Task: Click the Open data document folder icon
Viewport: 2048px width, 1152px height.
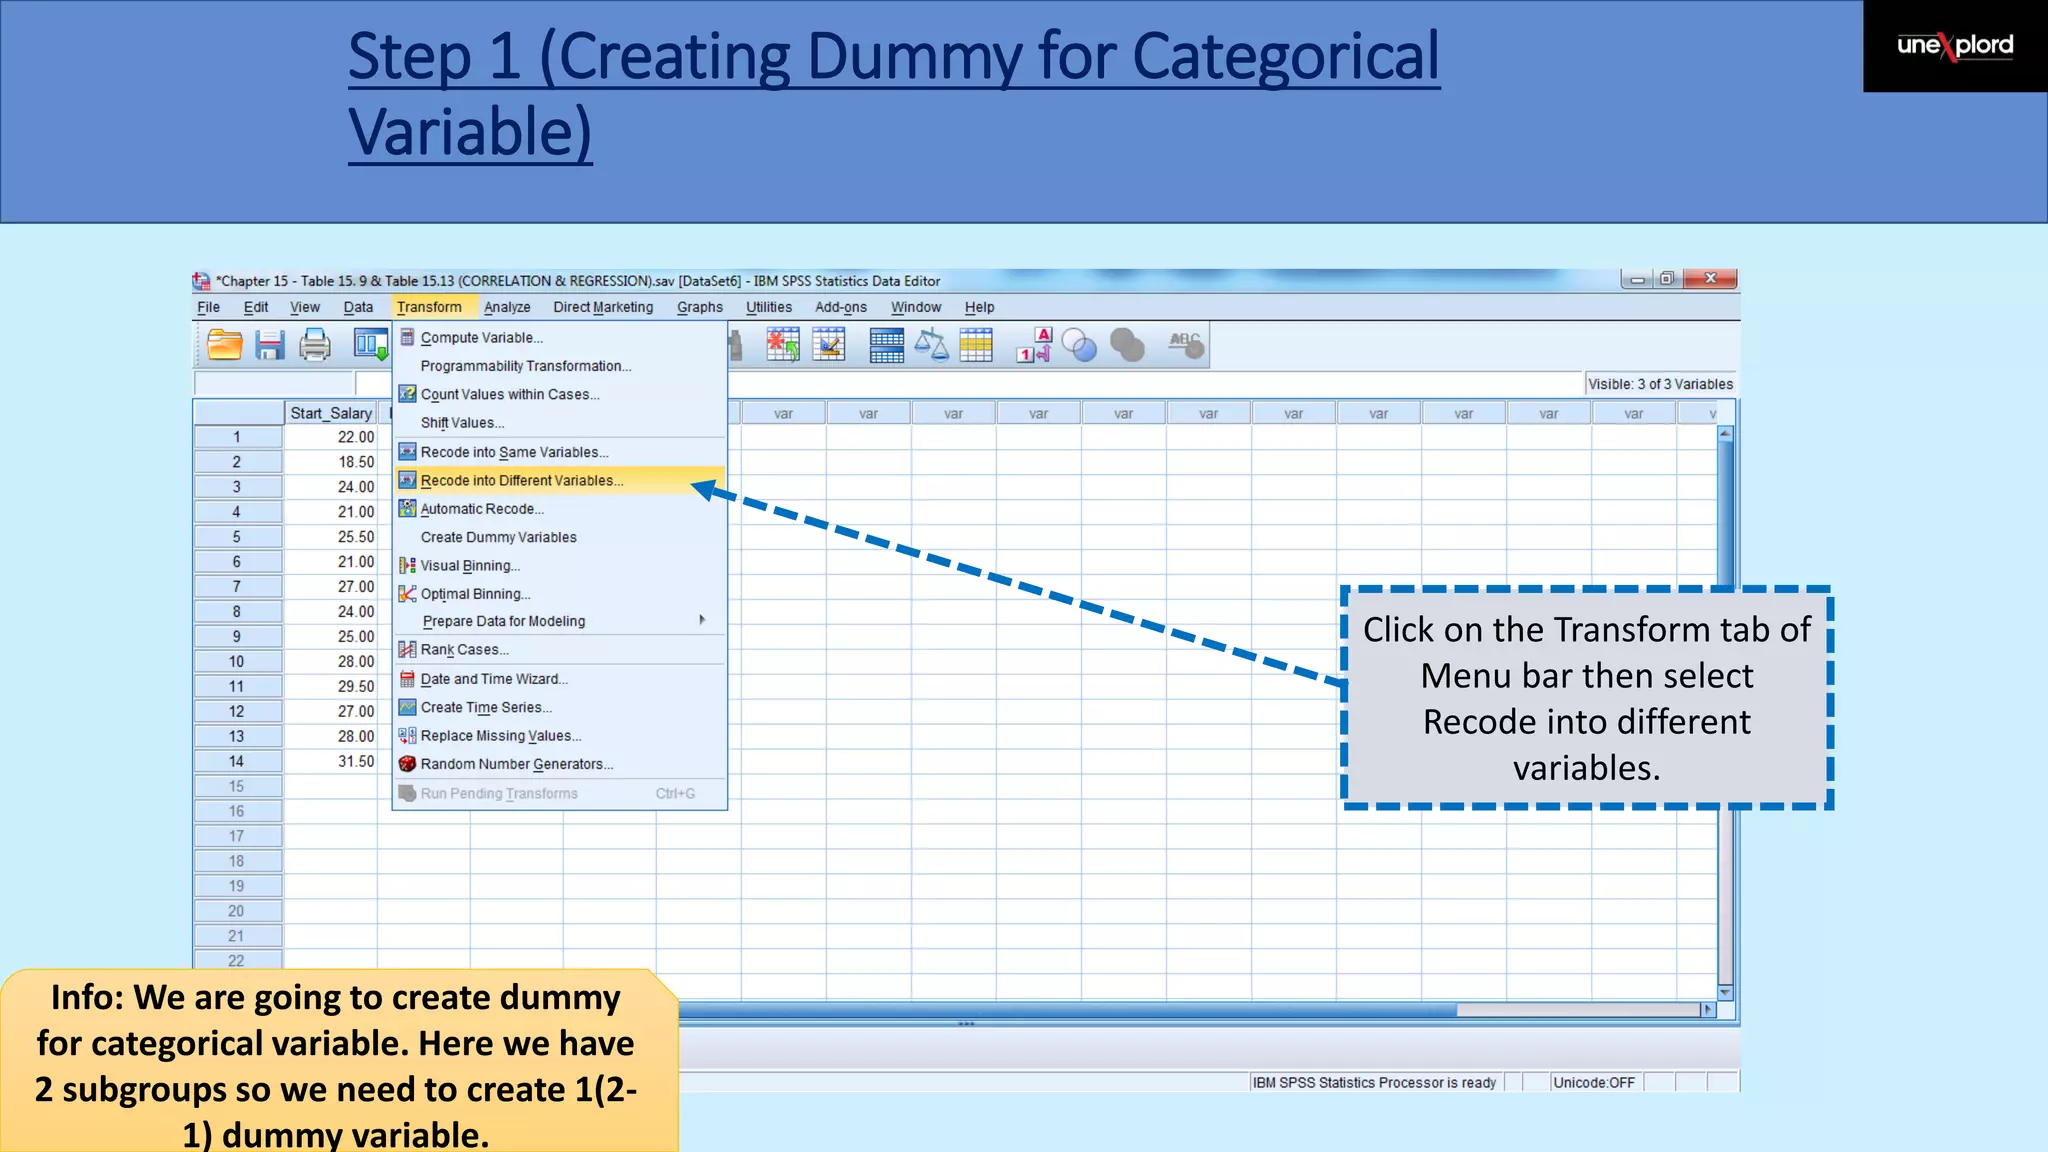Action: (224, 345)
